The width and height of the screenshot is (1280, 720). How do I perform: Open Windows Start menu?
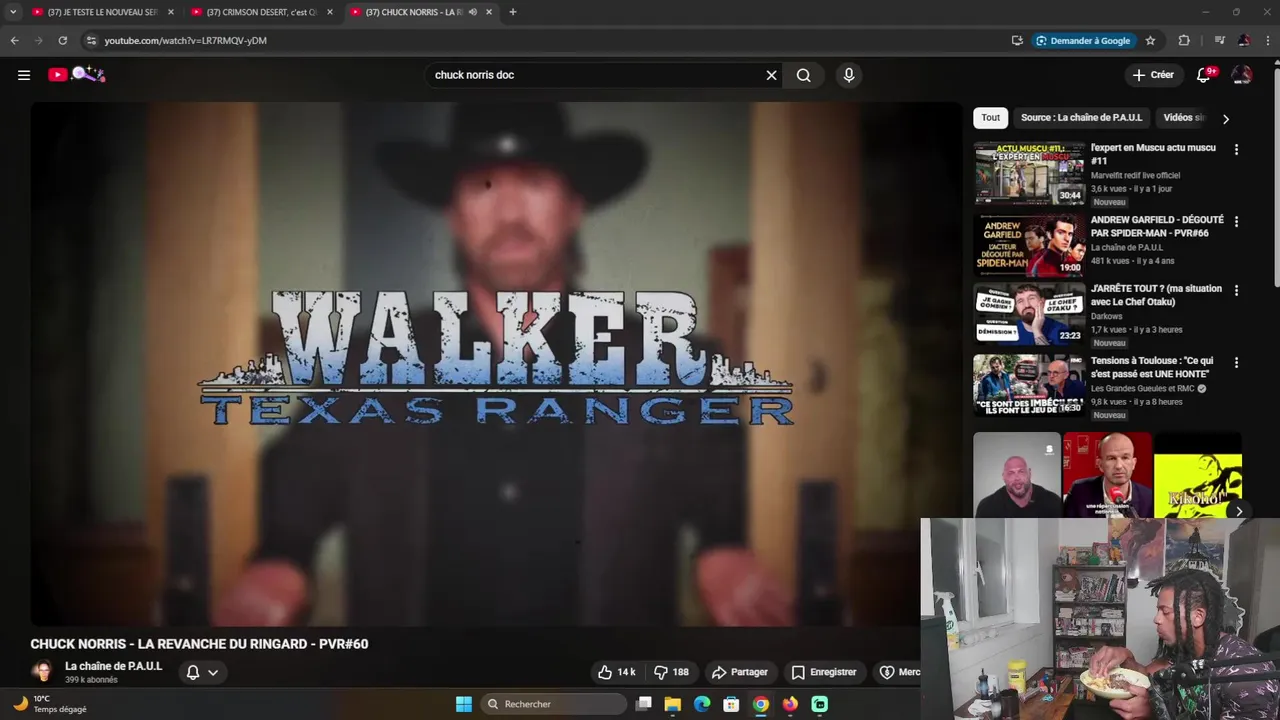[x=464, y=704]
